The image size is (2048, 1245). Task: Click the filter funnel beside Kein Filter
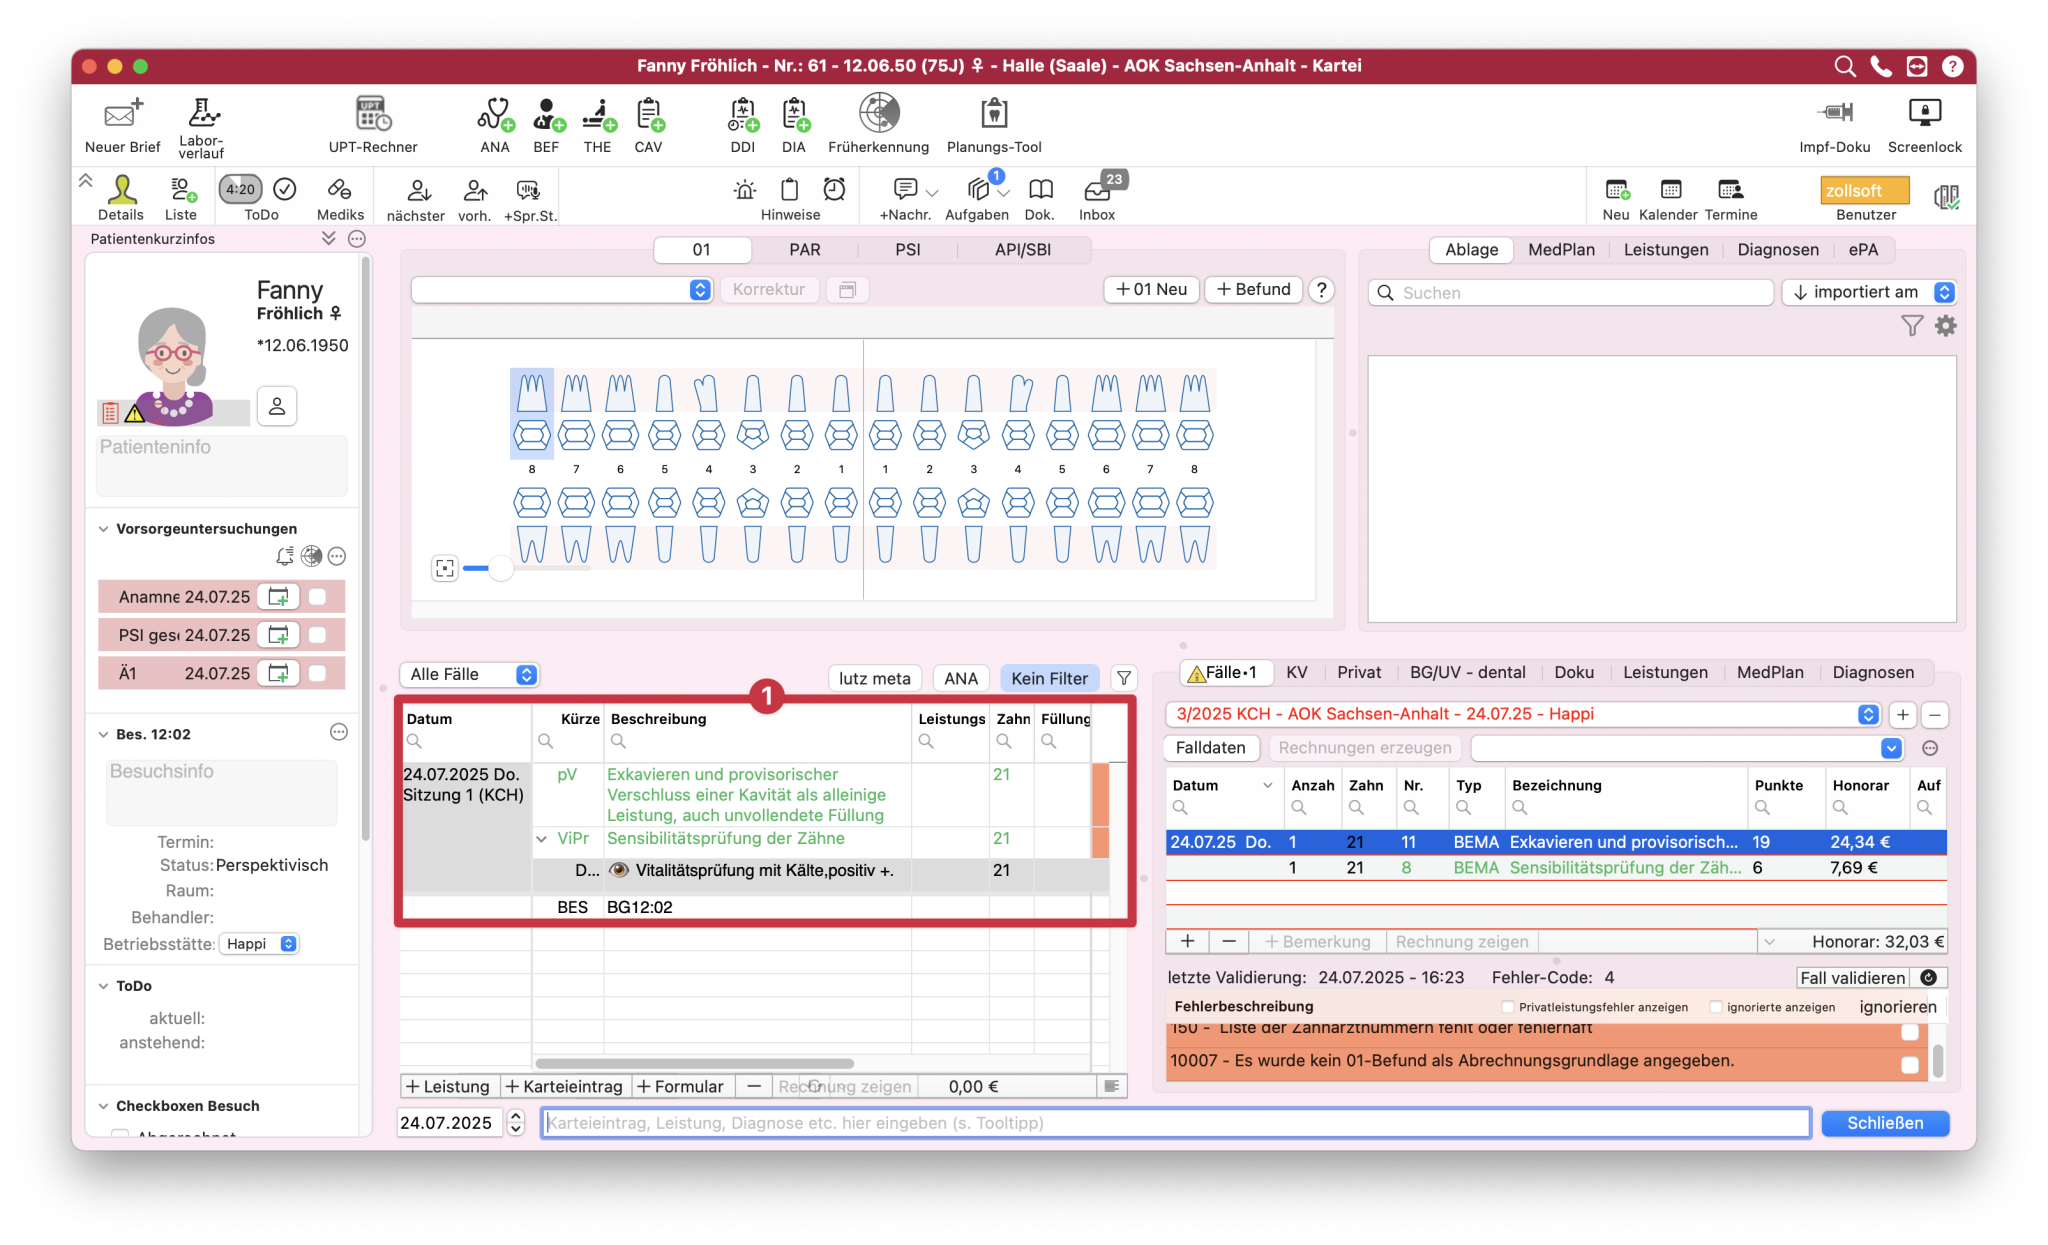1124,678
